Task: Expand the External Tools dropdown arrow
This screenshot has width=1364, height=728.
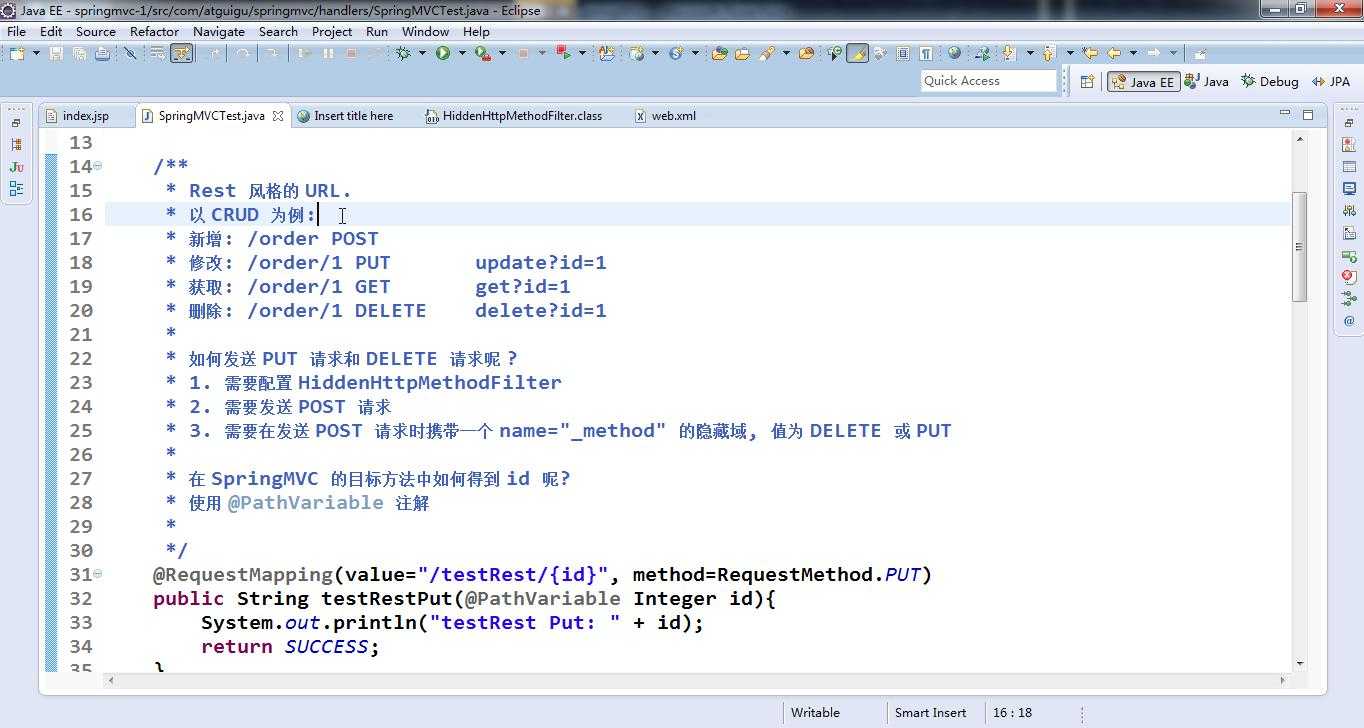Action: [502, 53]
